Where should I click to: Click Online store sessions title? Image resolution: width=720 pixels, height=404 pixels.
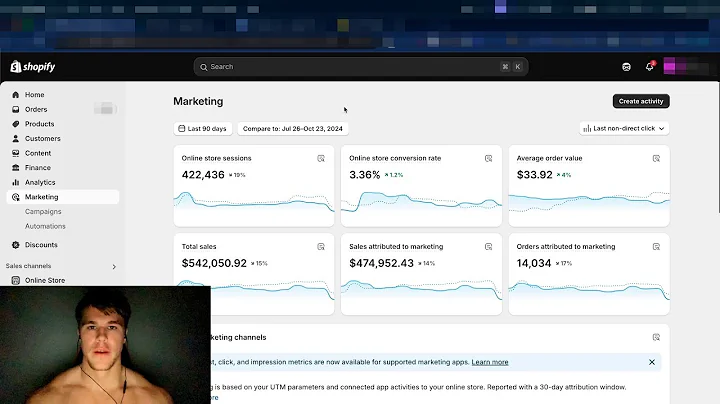pyautogui.click(x=216, y=158)
